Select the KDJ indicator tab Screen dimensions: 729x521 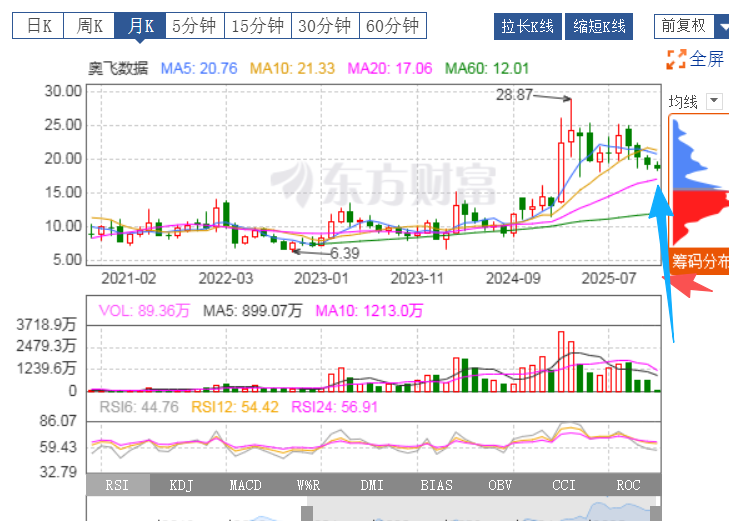pyautogui.click(x=181, y=485)
